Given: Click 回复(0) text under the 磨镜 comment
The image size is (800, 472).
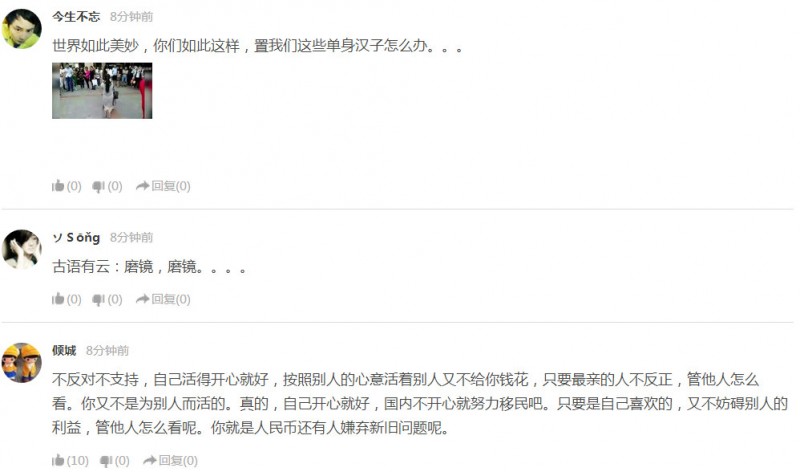Looking at the screenshot, I should pos(171,300).
